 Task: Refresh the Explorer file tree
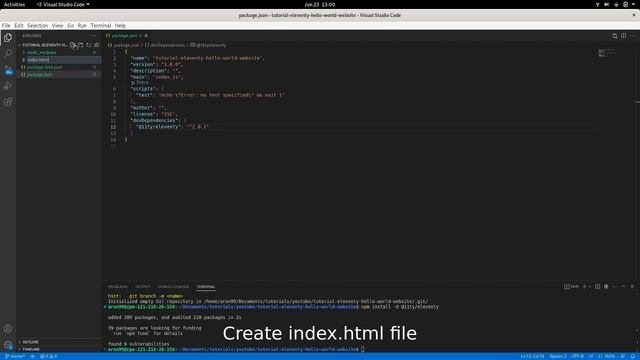tap(89, 45)
